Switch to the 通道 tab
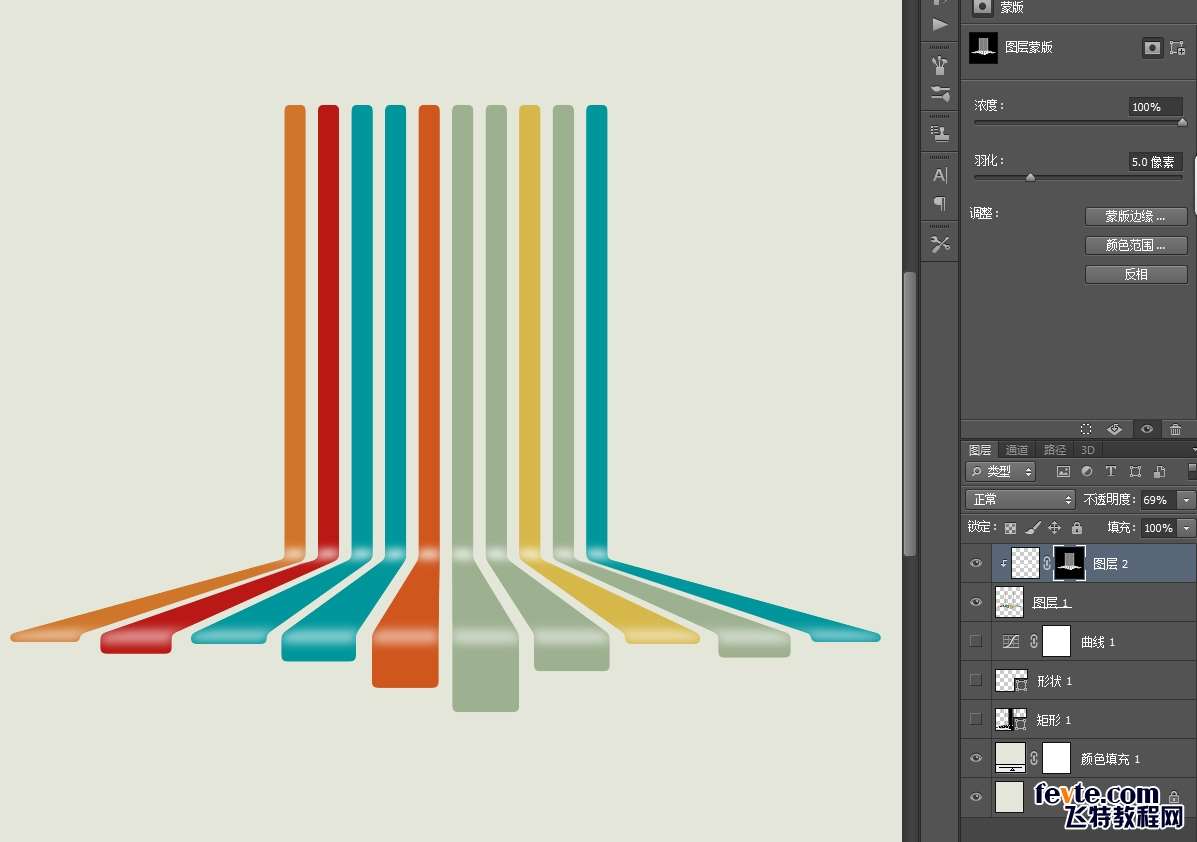Viewport: 1197px width, 842px height. [1016, 450]
